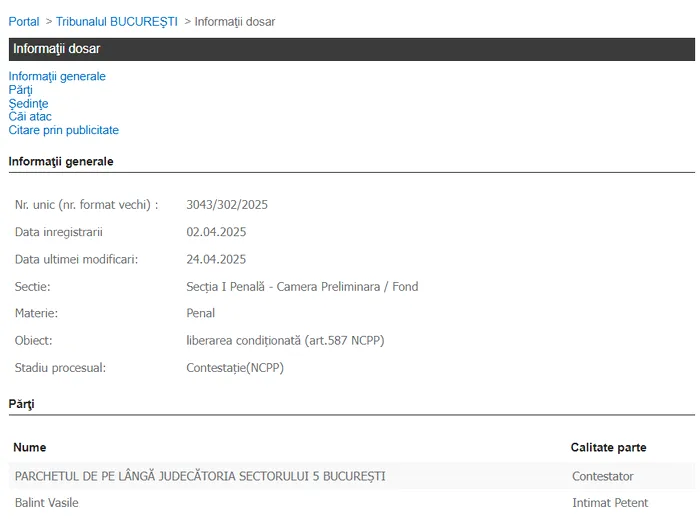
Task: Click the case number 3043/302/2025
Action: [x=227, y=205]
